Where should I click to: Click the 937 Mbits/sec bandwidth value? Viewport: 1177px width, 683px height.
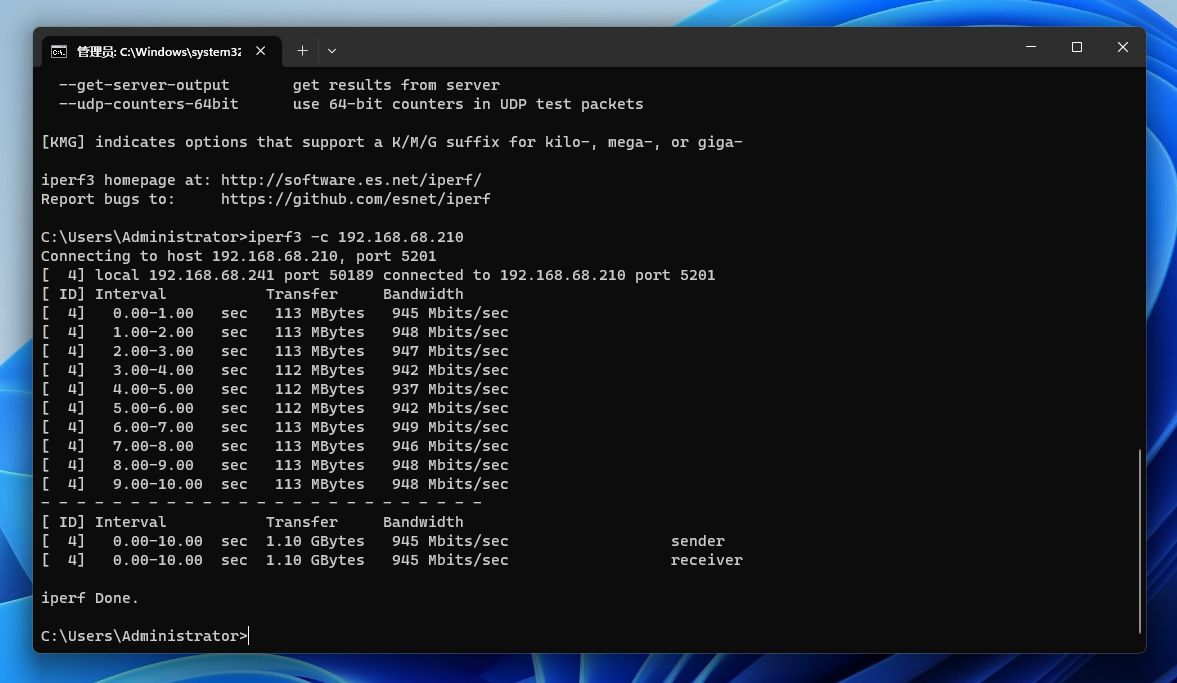pos(450,389)
